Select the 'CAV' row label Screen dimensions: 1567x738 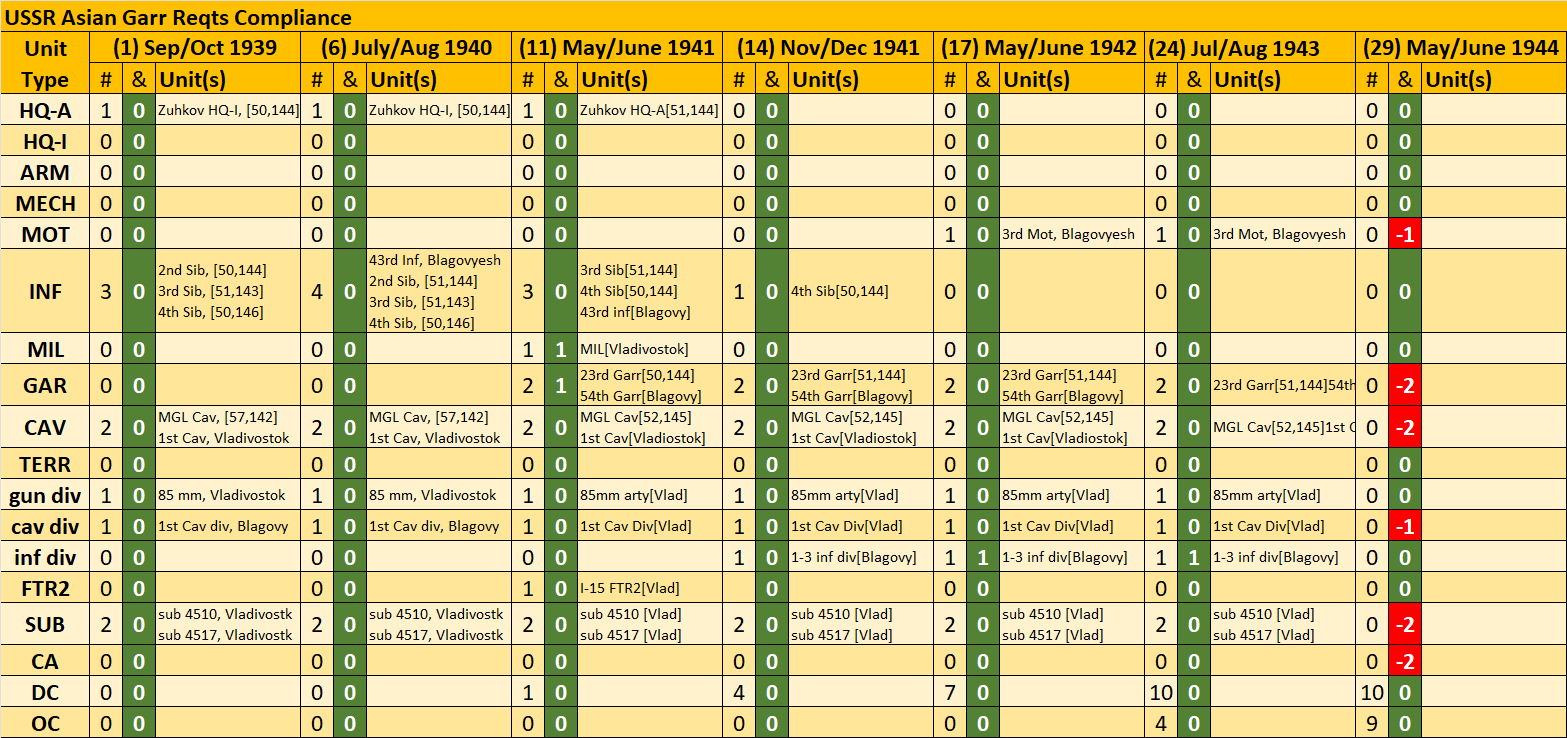pyautogui.click(x=46, y=427)
